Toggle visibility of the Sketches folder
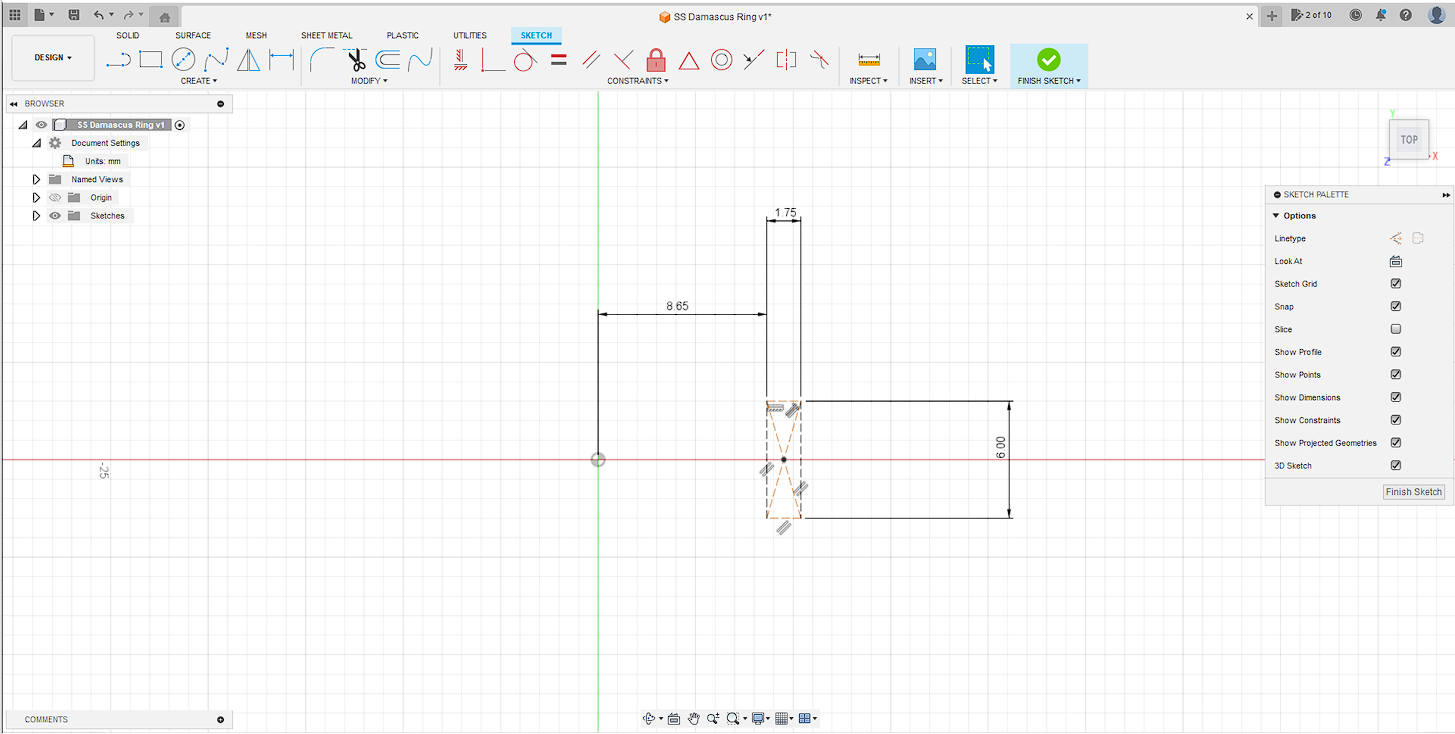Image resolution: width=1455 pixels, height=734 pixels. pyautogui.click(x=55, y=216)
